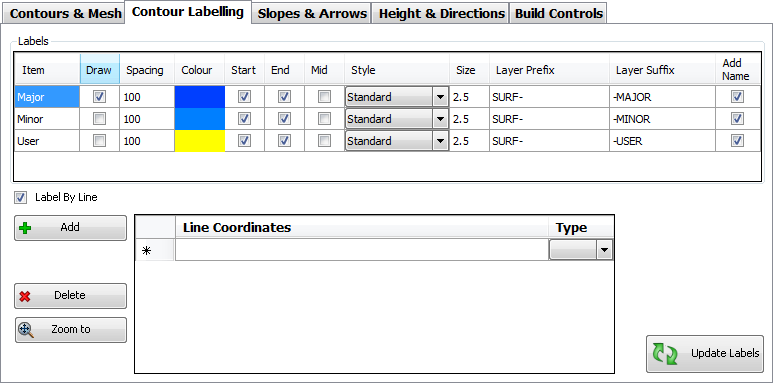The height and width of the screenshot is (384, 775).
Task: Click the Item column header
Action: [47, 70]
